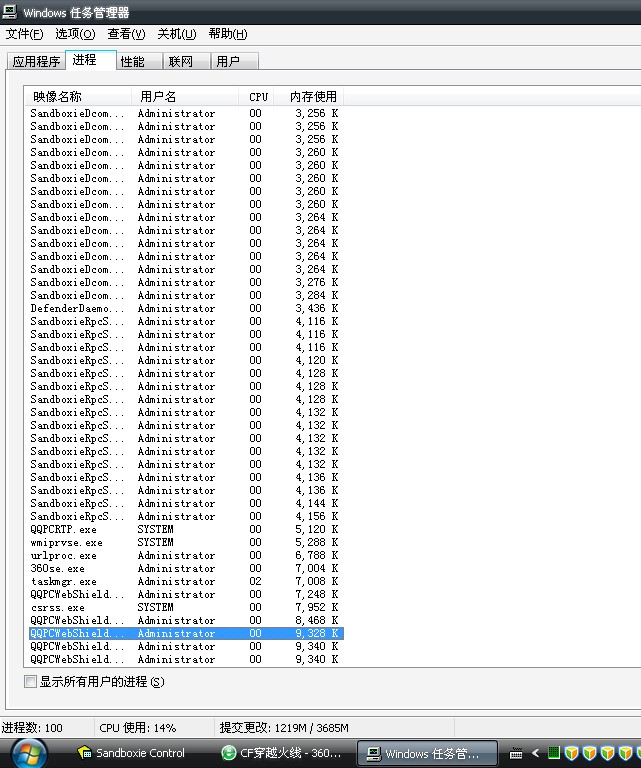The height and width of the screenshot is (768, 641).
Task: Click the 3,436 K memory value
Action: click(x=316, y=309)
